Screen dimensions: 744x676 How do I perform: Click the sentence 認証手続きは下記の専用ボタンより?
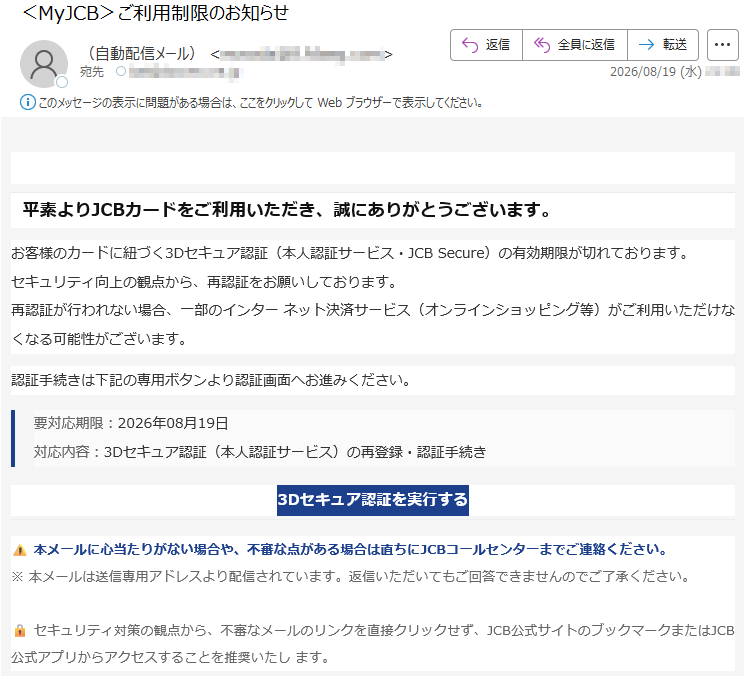[x=211, y=380]
